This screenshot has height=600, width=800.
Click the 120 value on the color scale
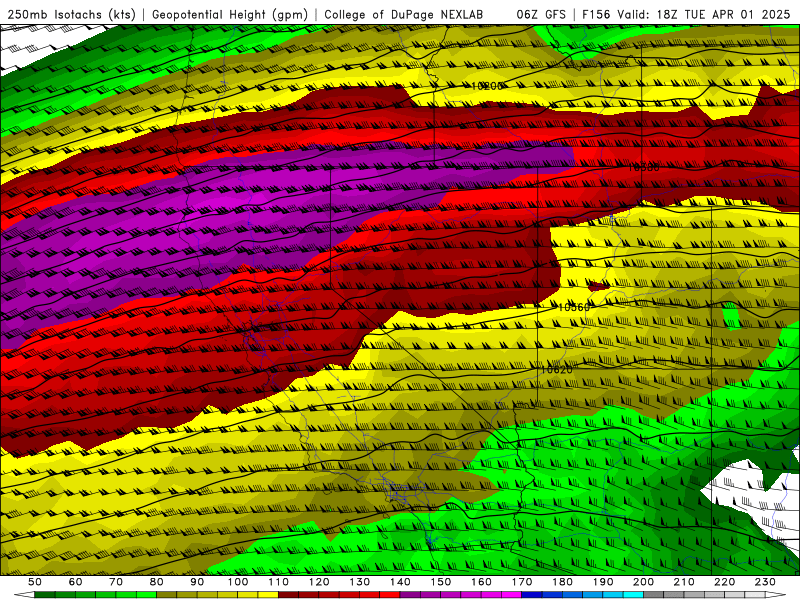tap(319, 582)
